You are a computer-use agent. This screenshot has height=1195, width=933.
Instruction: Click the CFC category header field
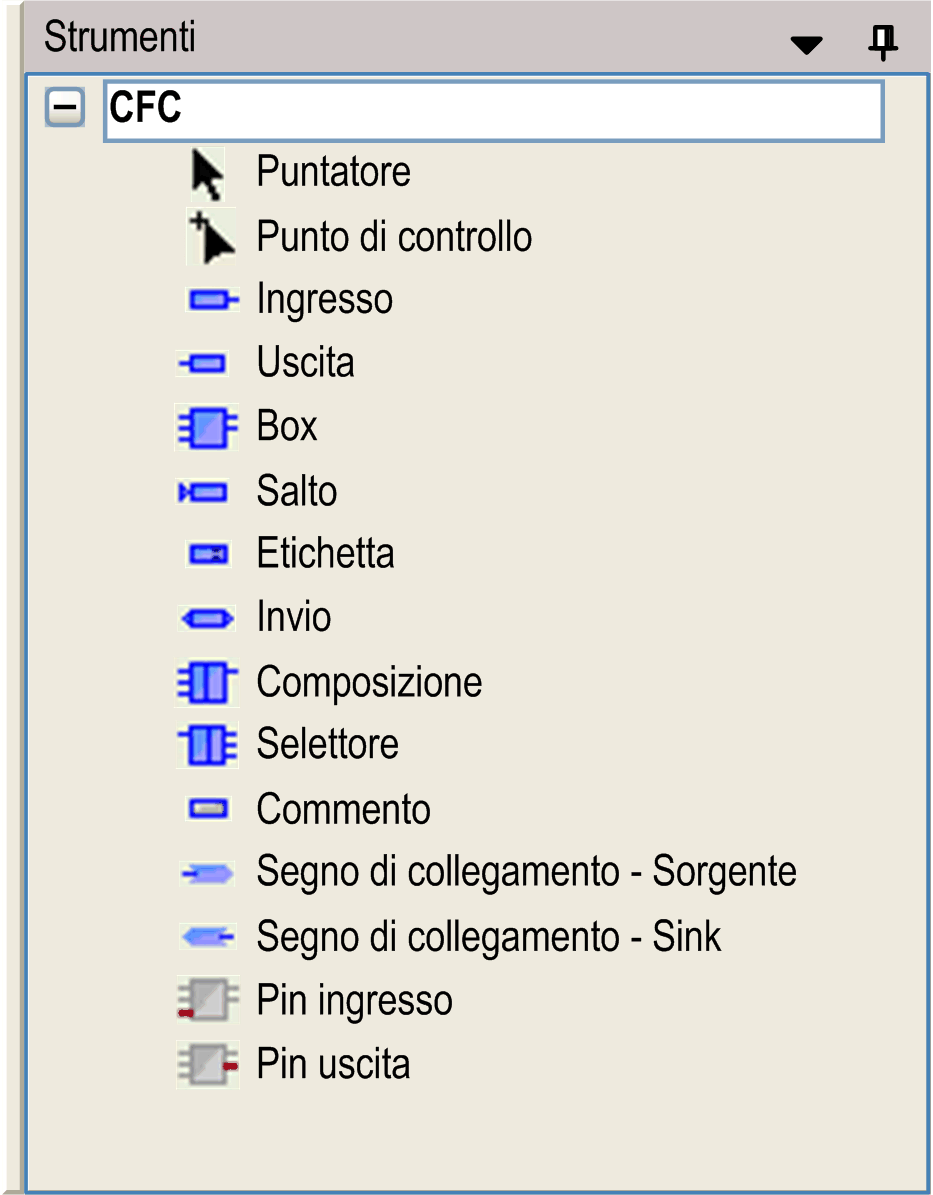(492, 110)
